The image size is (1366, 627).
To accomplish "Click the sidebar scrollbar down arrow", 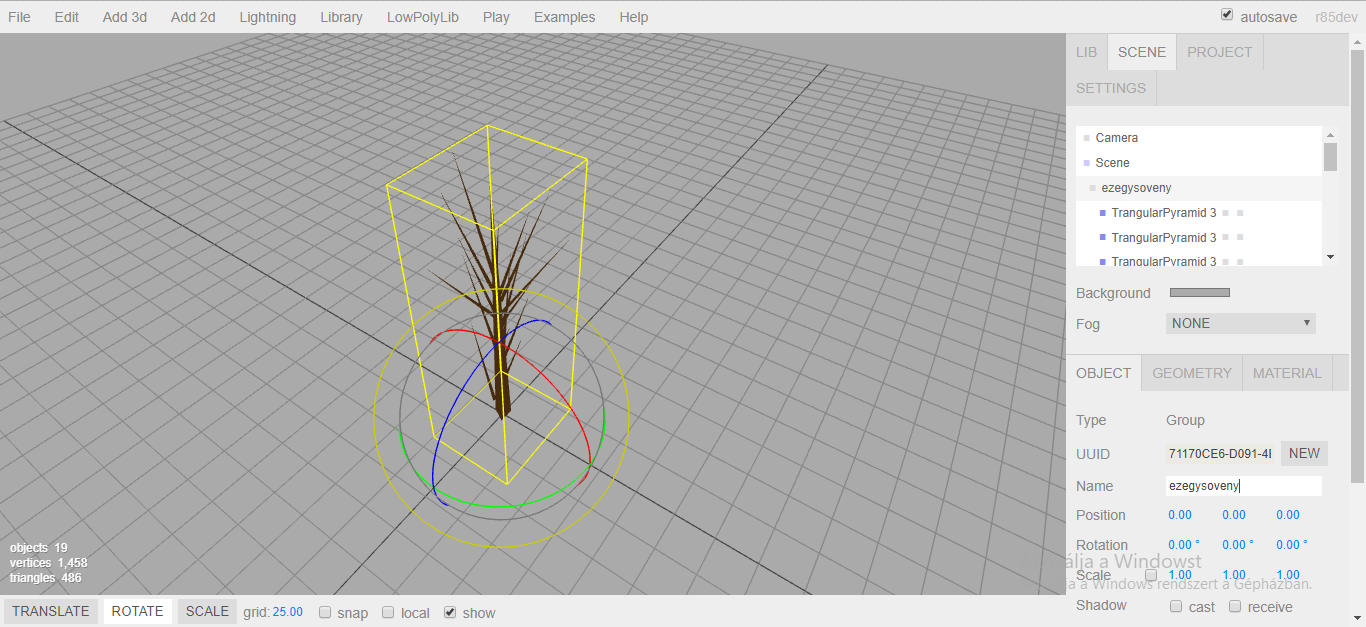I will tap(1357, 619).
